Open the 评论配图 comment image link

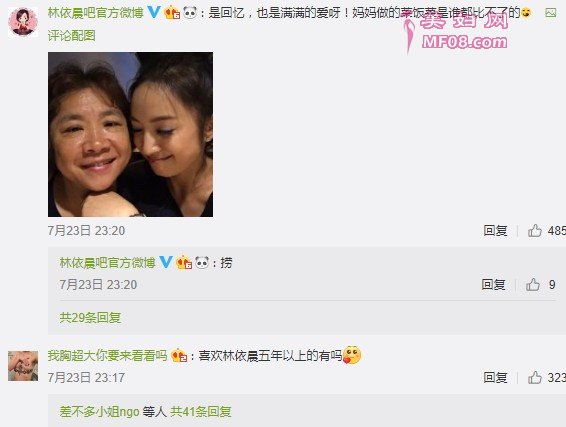(72, 36)
